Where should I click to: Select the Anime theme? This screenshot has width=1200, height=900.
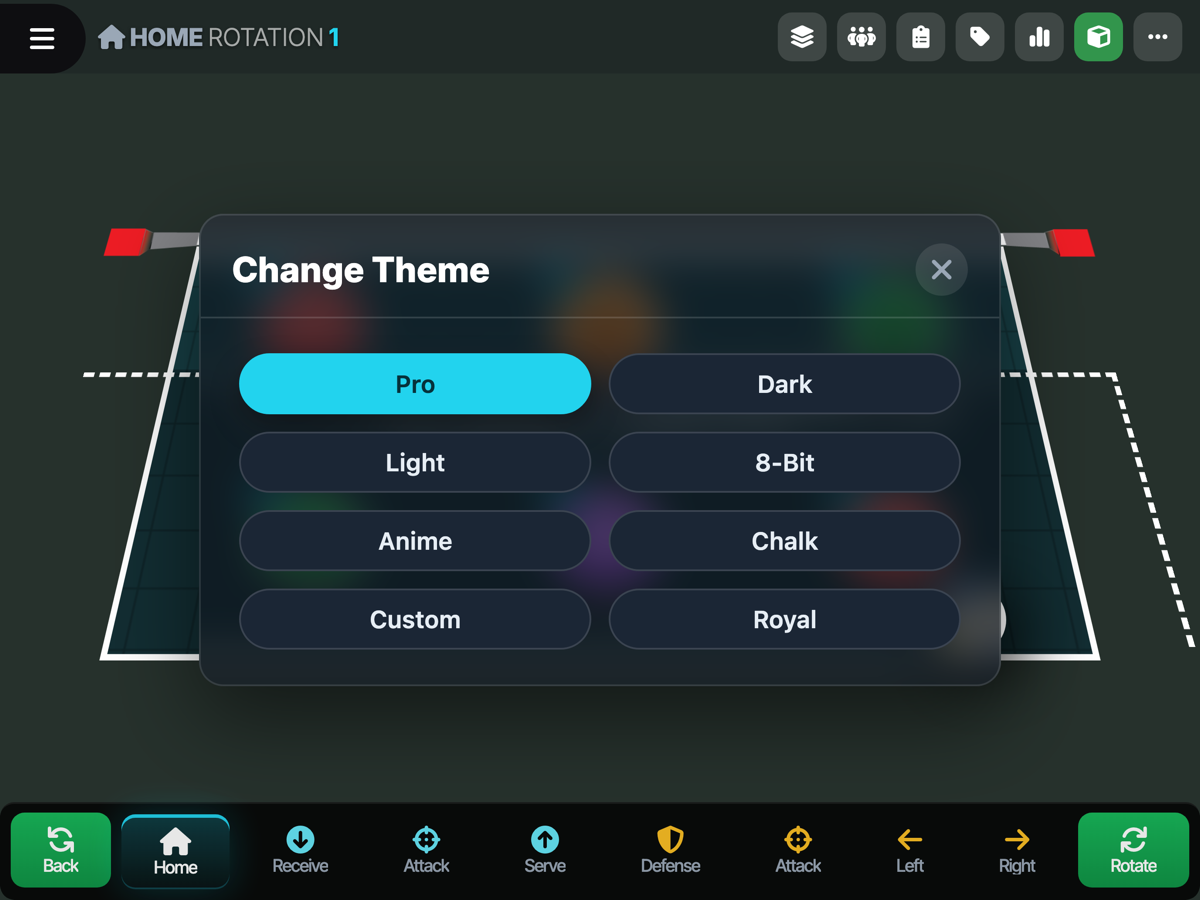[415, 541]
